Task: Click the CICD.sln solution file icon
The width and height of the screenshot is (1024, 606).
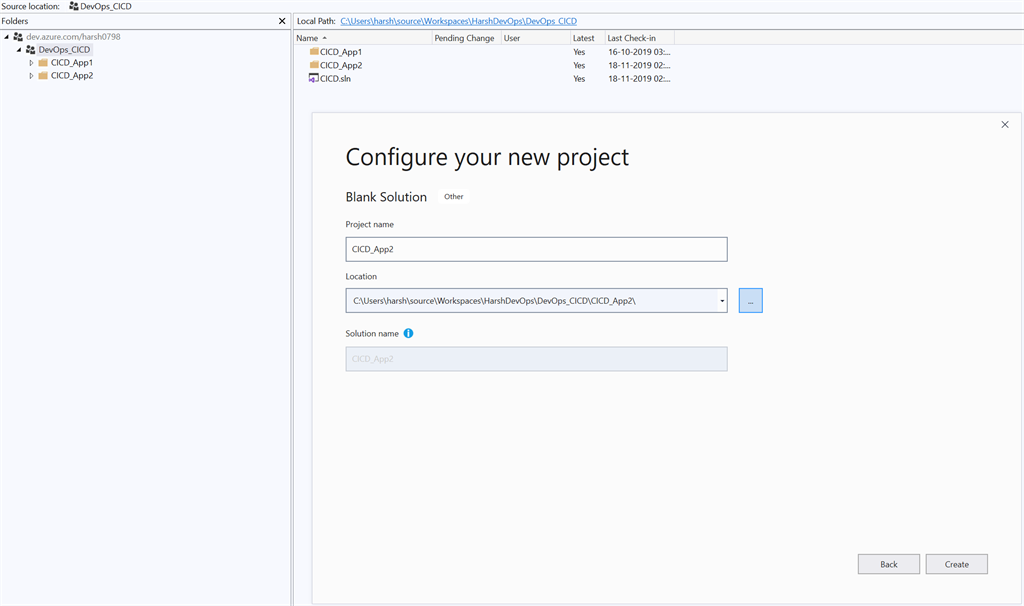Action: 313,78
